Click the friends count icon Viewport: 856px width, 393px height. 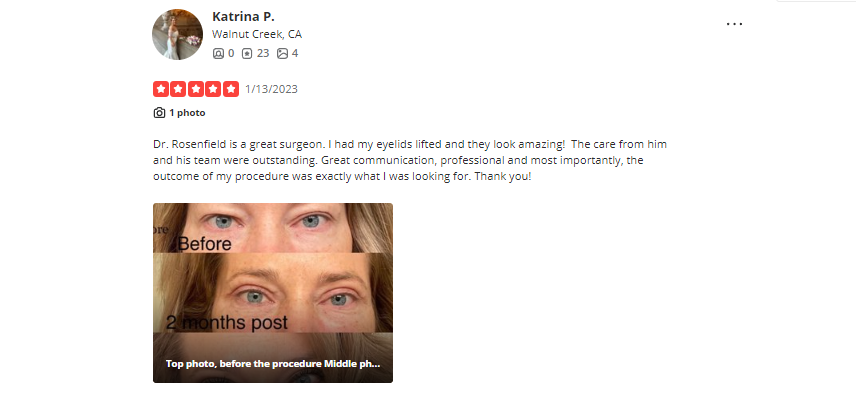coord(218,53)
